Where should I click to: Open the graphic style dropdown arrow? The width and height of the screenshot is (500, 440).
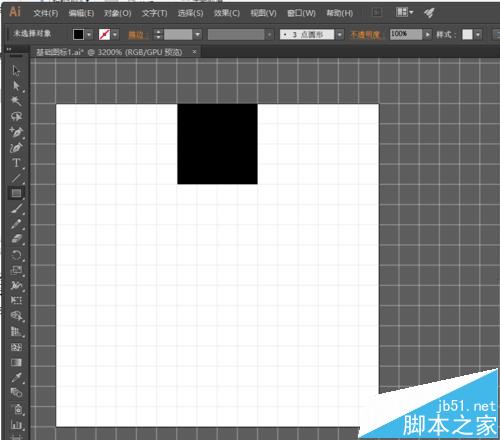coord(478,34)
